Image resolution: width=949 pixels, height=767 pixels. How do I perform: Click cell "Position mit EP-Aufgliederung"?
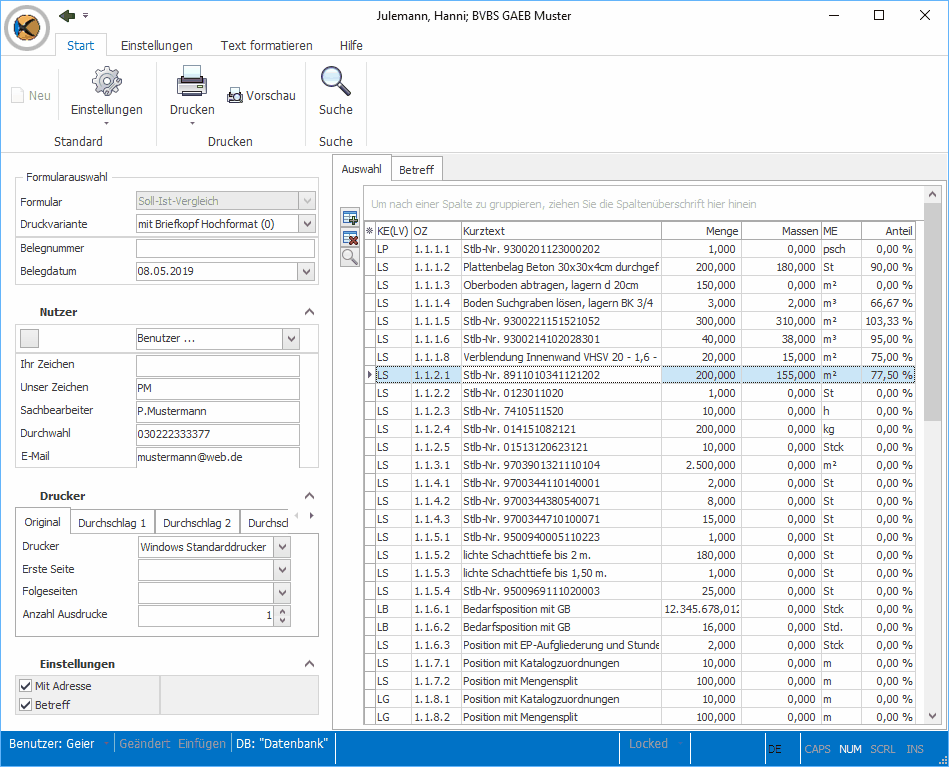coord(561,645)
